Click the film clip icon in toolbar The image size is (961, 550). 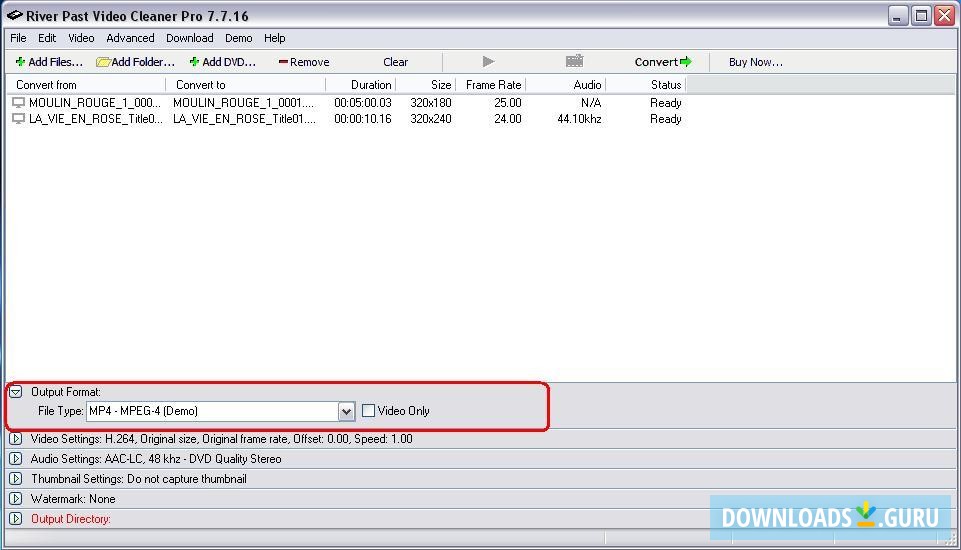(574, 61)
